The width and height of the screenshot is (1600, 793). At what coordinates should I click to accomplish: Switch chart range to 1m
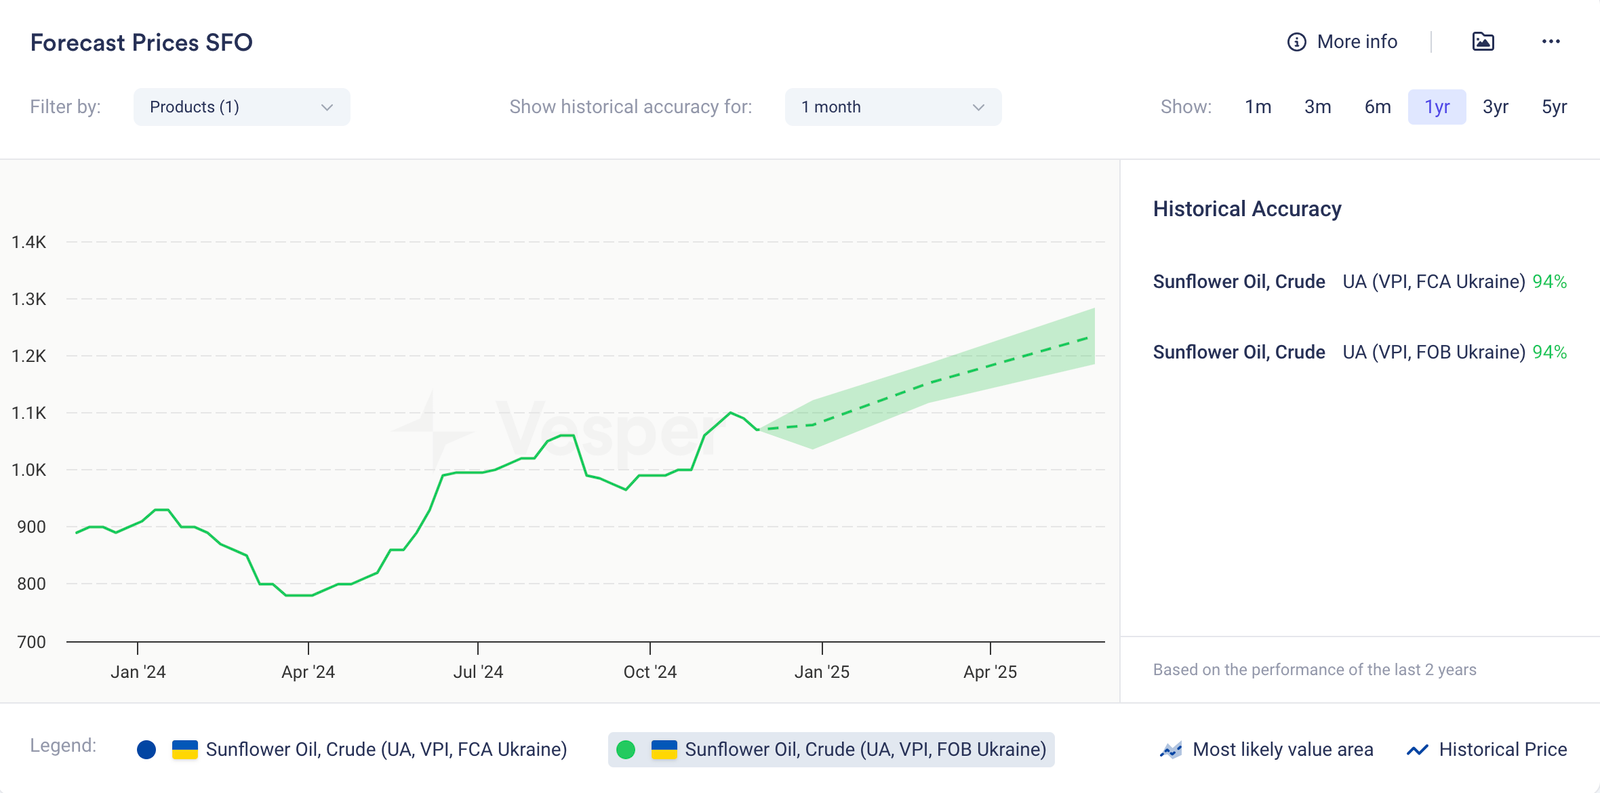[1258, 107]
